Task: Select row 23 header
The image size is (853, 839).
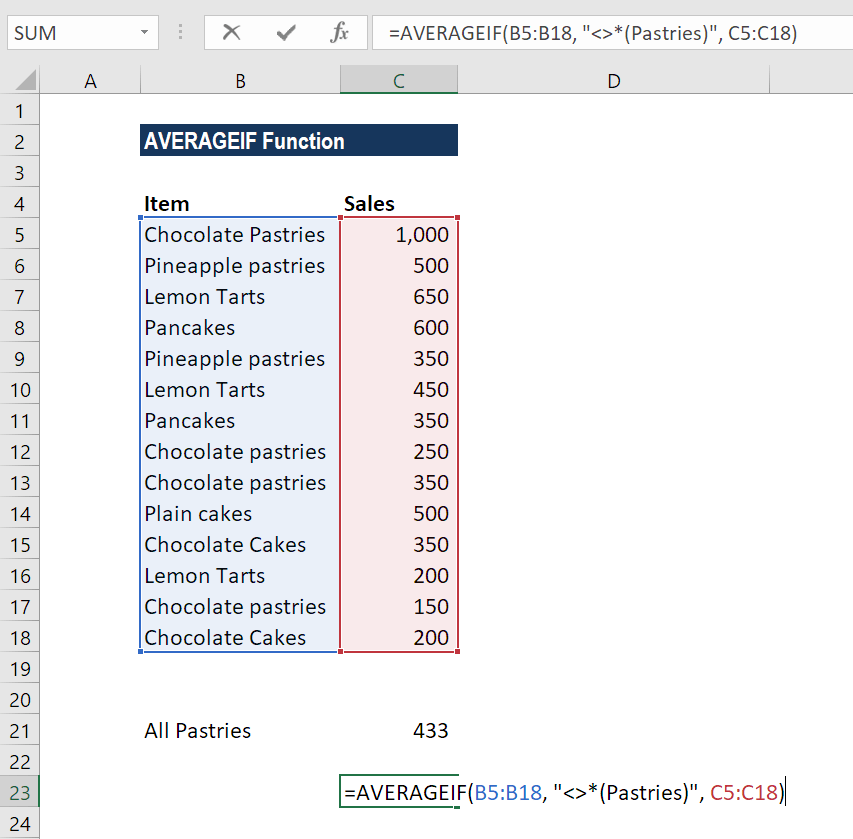Action: pos(20,792)
